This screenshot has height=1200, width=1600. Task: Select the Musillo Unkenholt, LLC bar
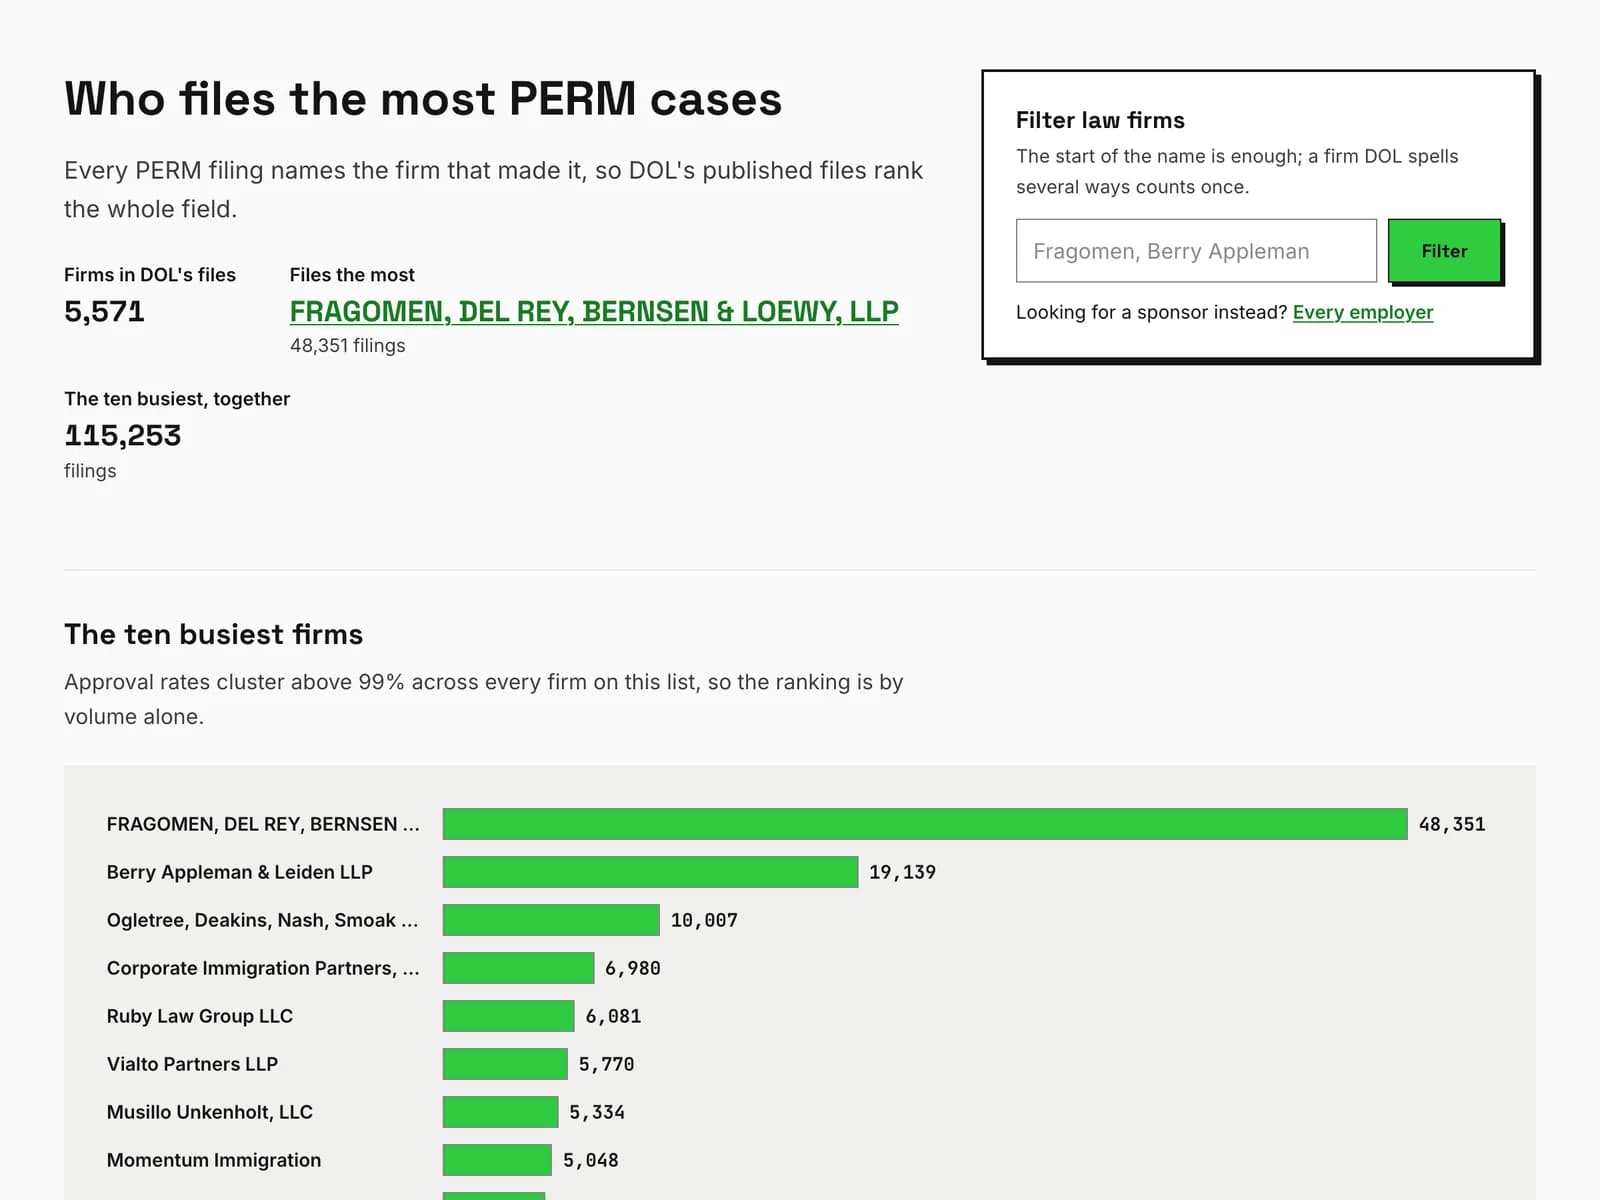pyautogui.click(x=500, y=1112)
